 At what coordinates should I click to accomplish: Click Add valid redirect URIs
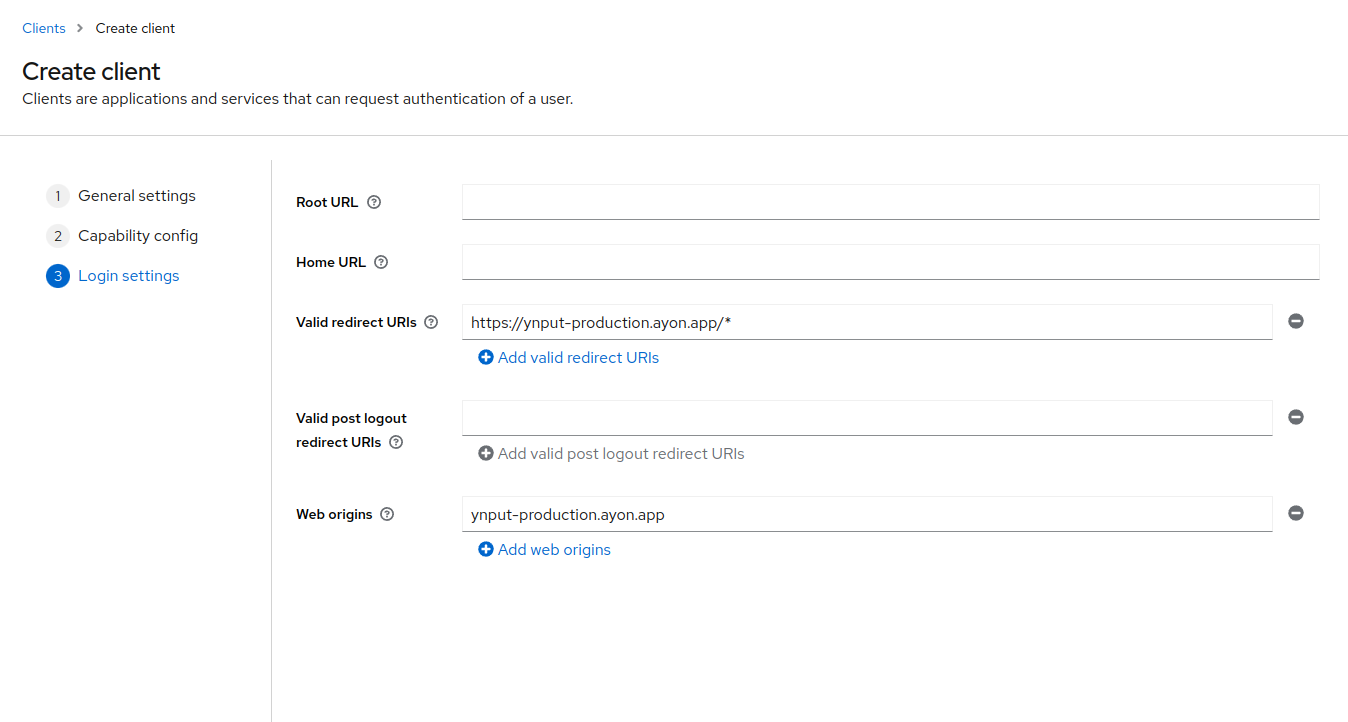click(x=578, y=357)
